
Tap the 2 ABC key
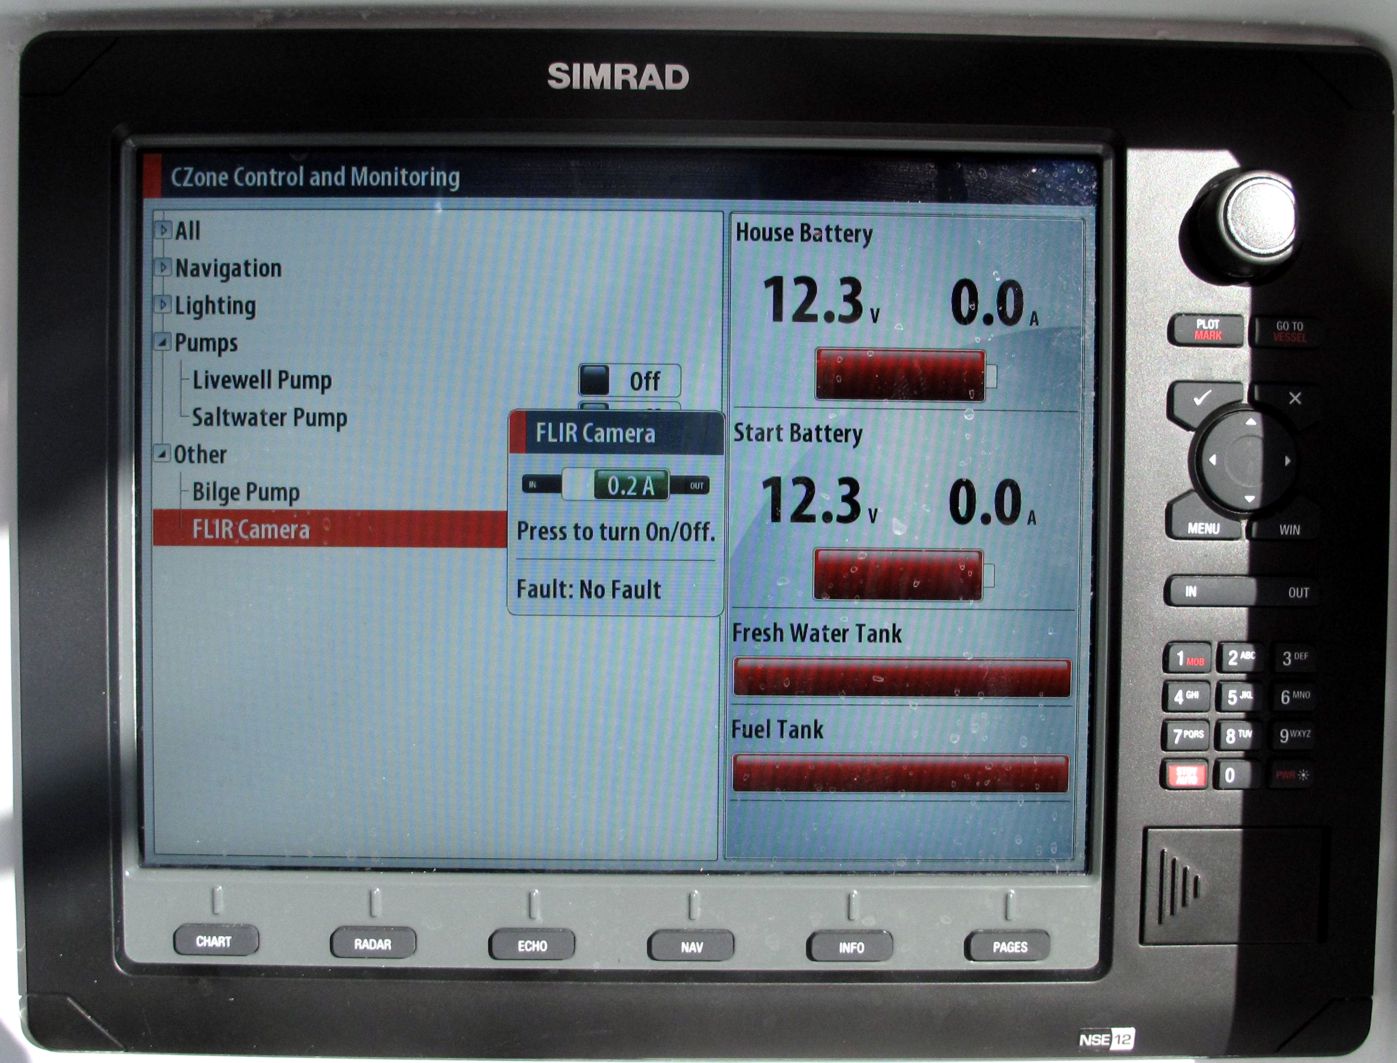pos(1239,657)
